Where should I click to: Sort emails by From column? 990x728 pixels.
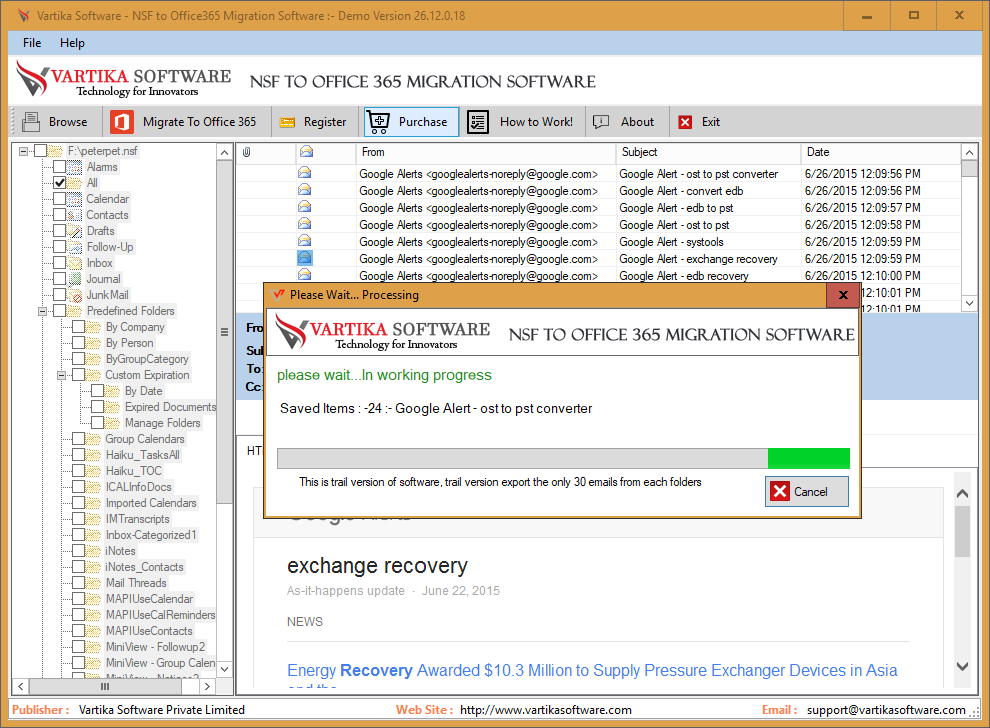point(486,152)
